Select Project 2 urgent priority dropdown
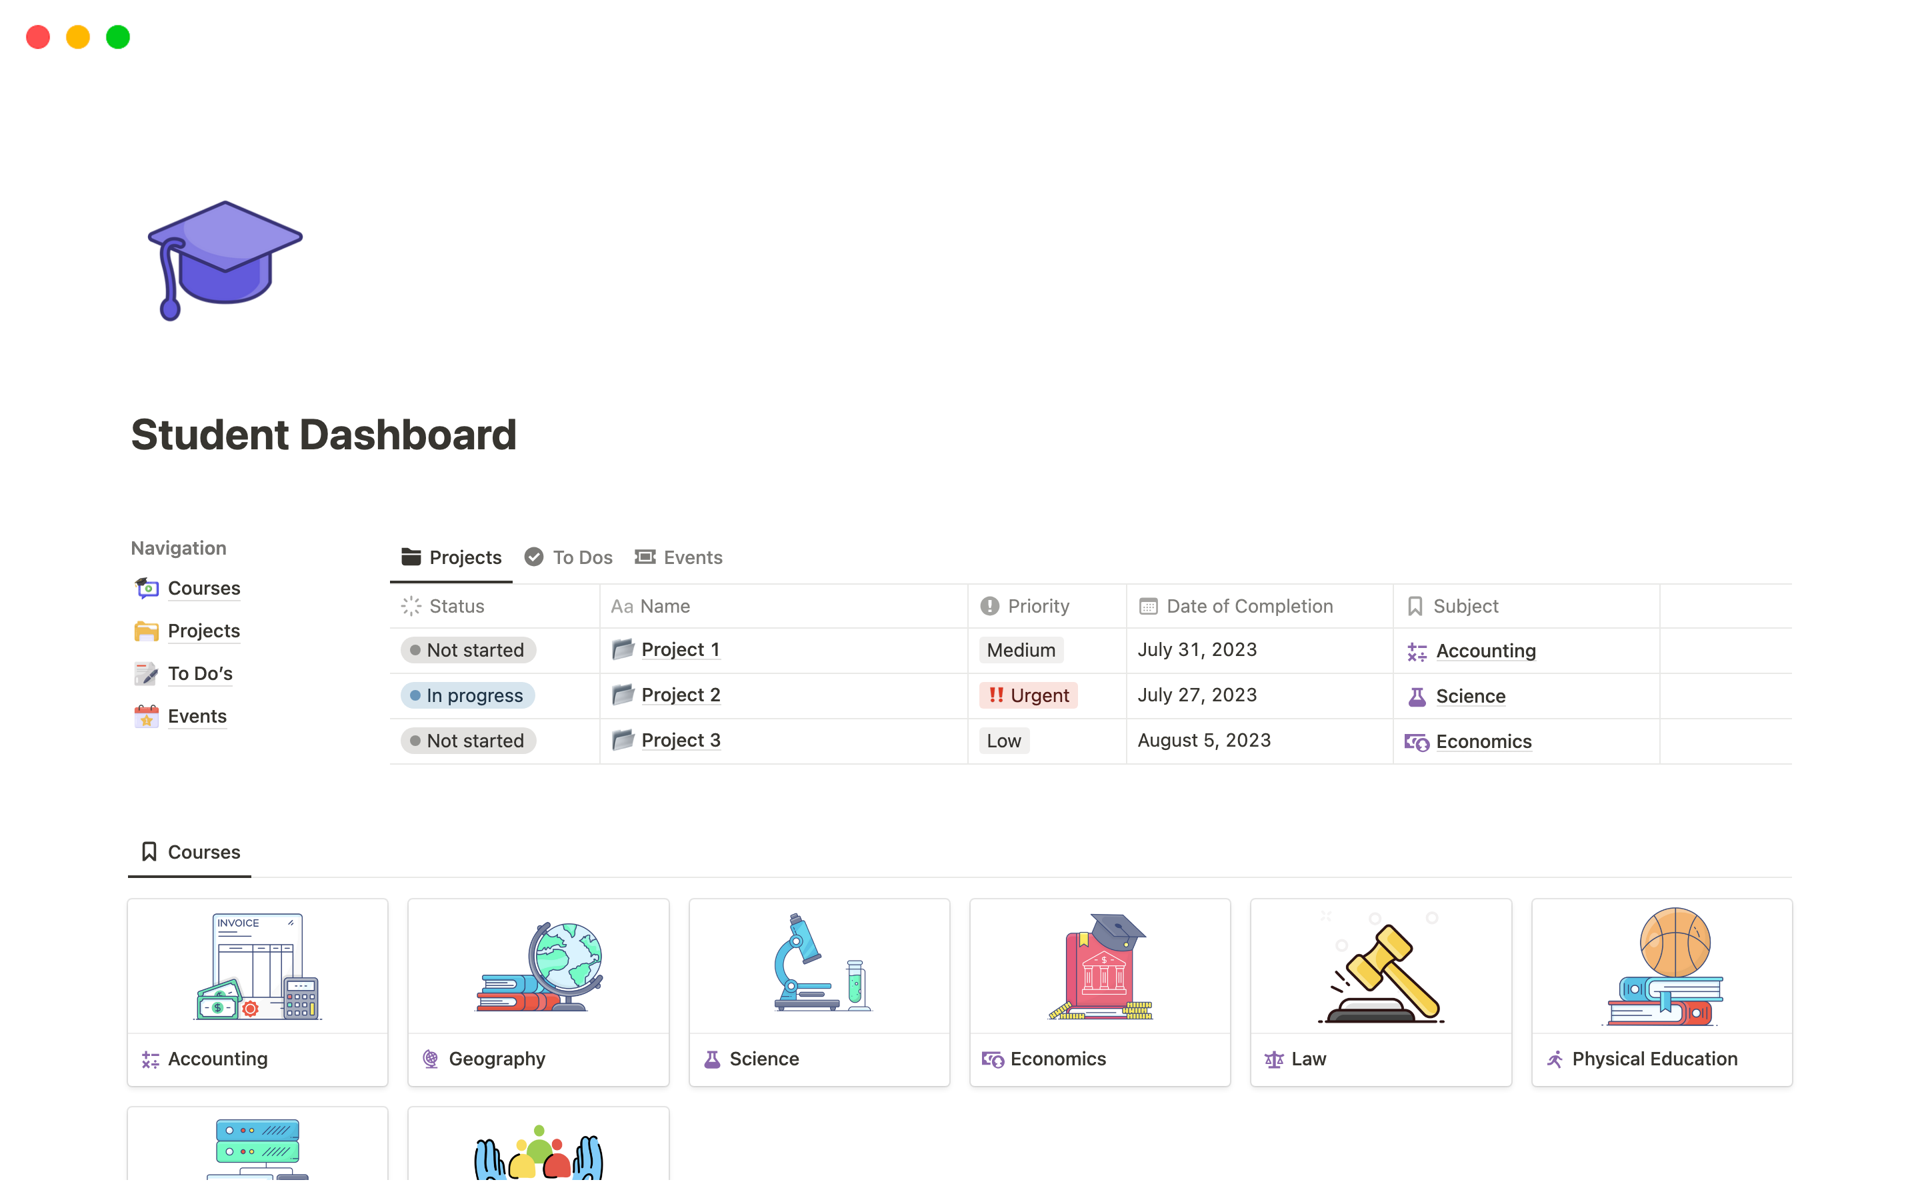Screen dimensions: 1920x1200 coord(1027,694)
